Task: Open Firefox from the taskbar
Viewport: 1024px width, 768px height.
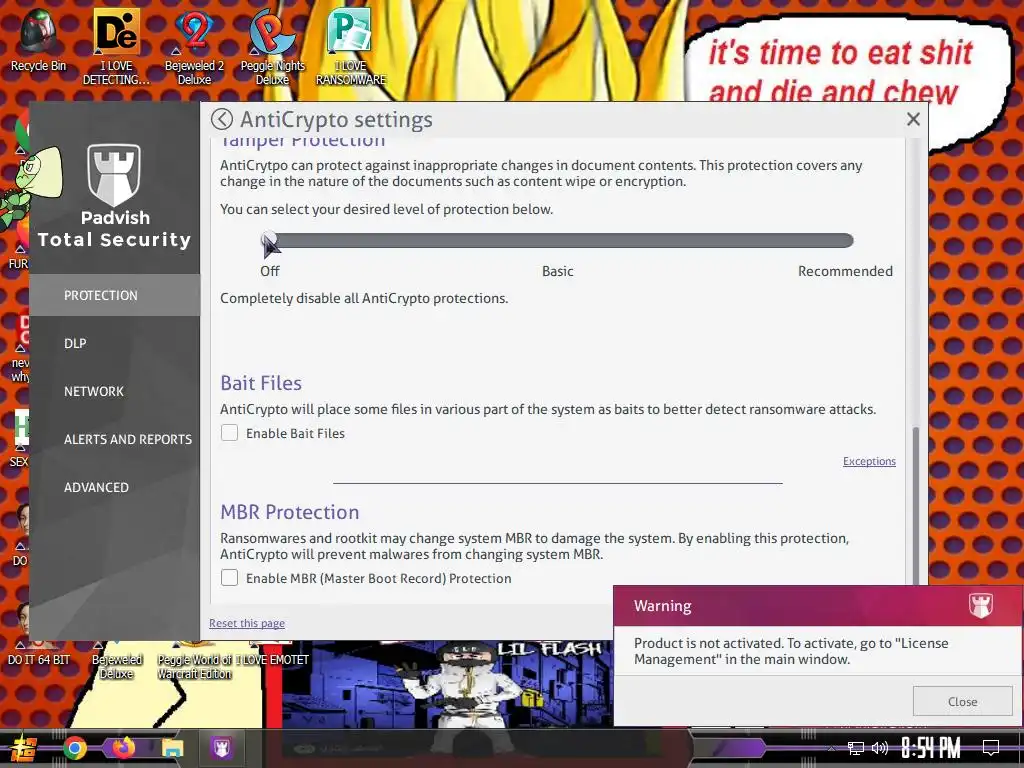Action: (123, 748)
